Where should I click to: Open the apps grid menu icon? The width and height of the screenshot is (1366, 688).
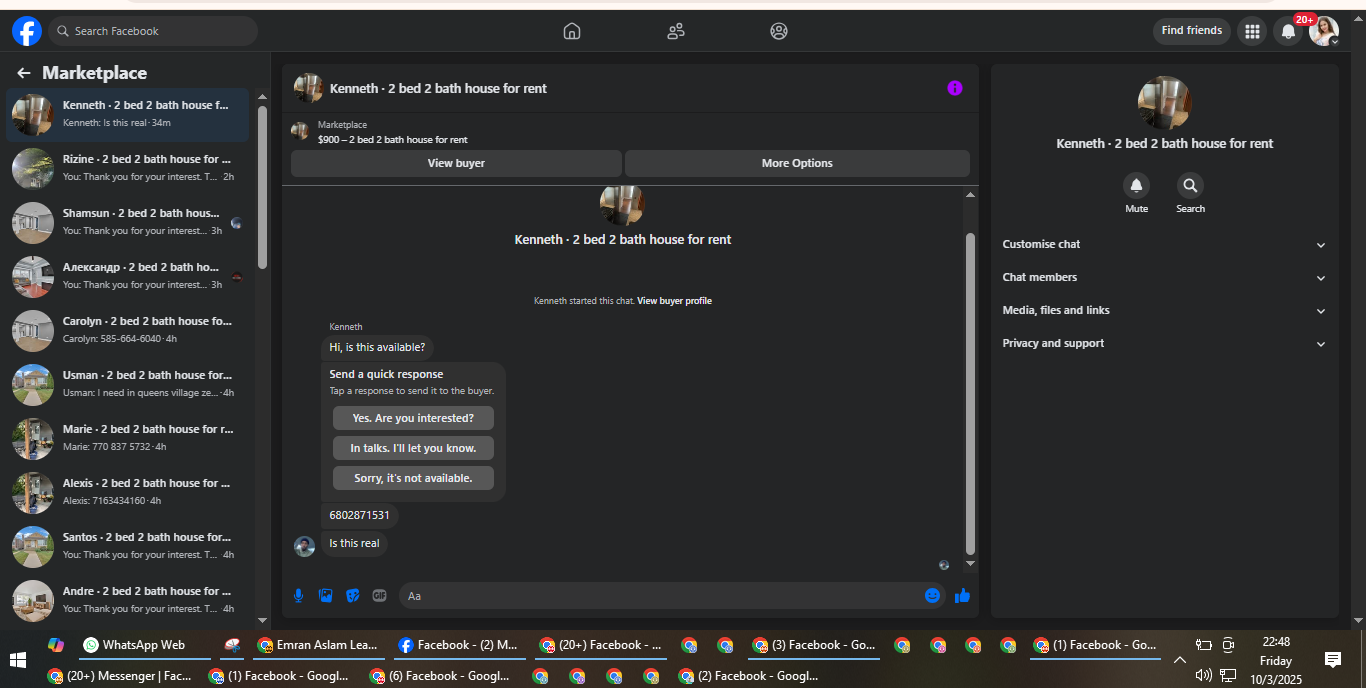(x=1252, y=31)
